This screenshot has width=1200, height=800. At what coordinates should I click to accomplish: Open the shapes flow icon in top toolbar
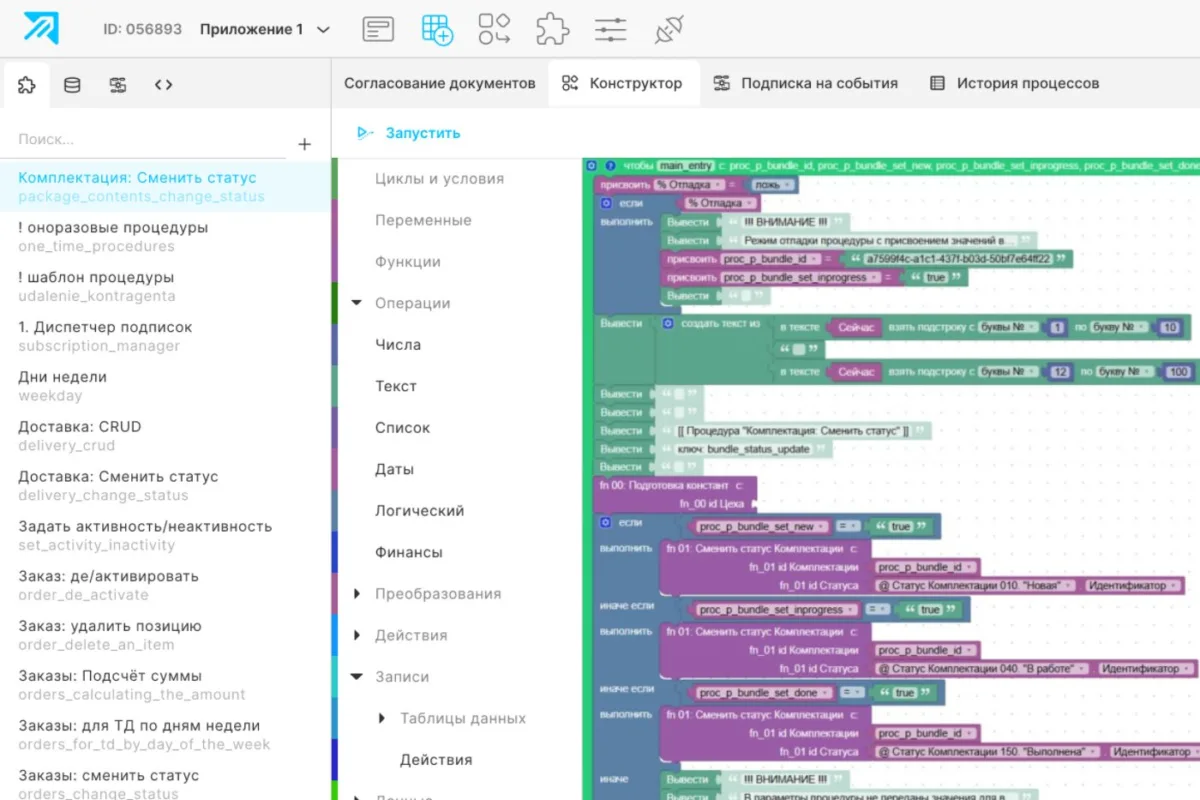coord(494,29)
